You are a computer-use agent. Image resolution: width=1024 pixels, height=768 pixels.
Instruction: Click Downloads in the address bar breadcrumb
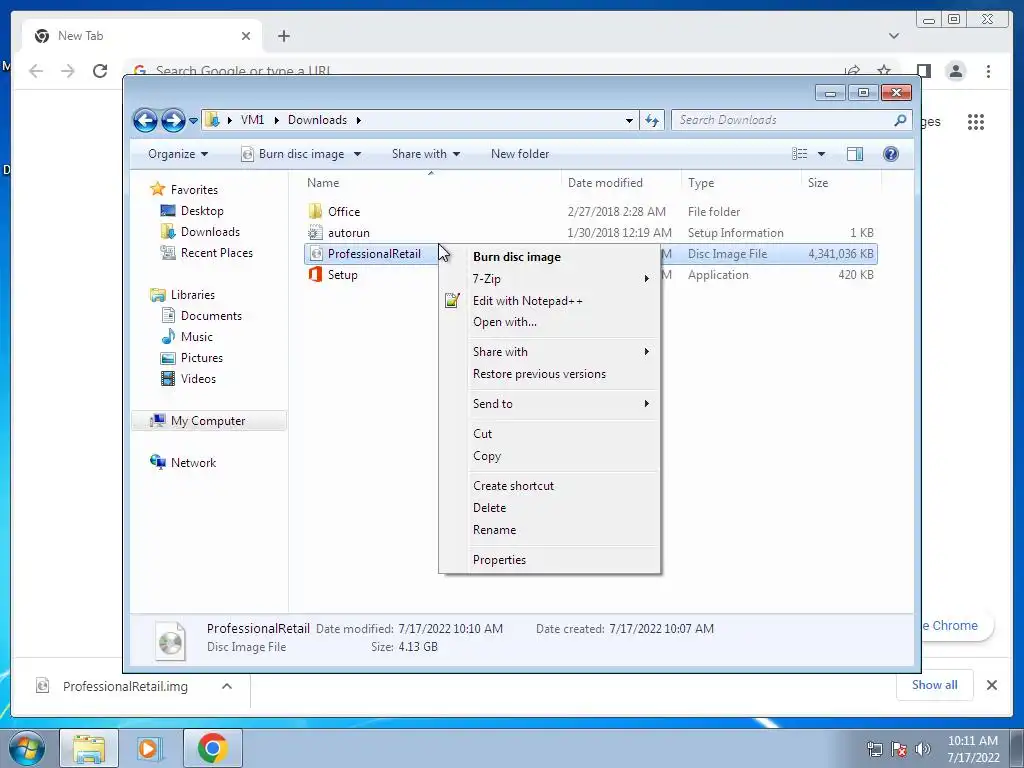317,120
